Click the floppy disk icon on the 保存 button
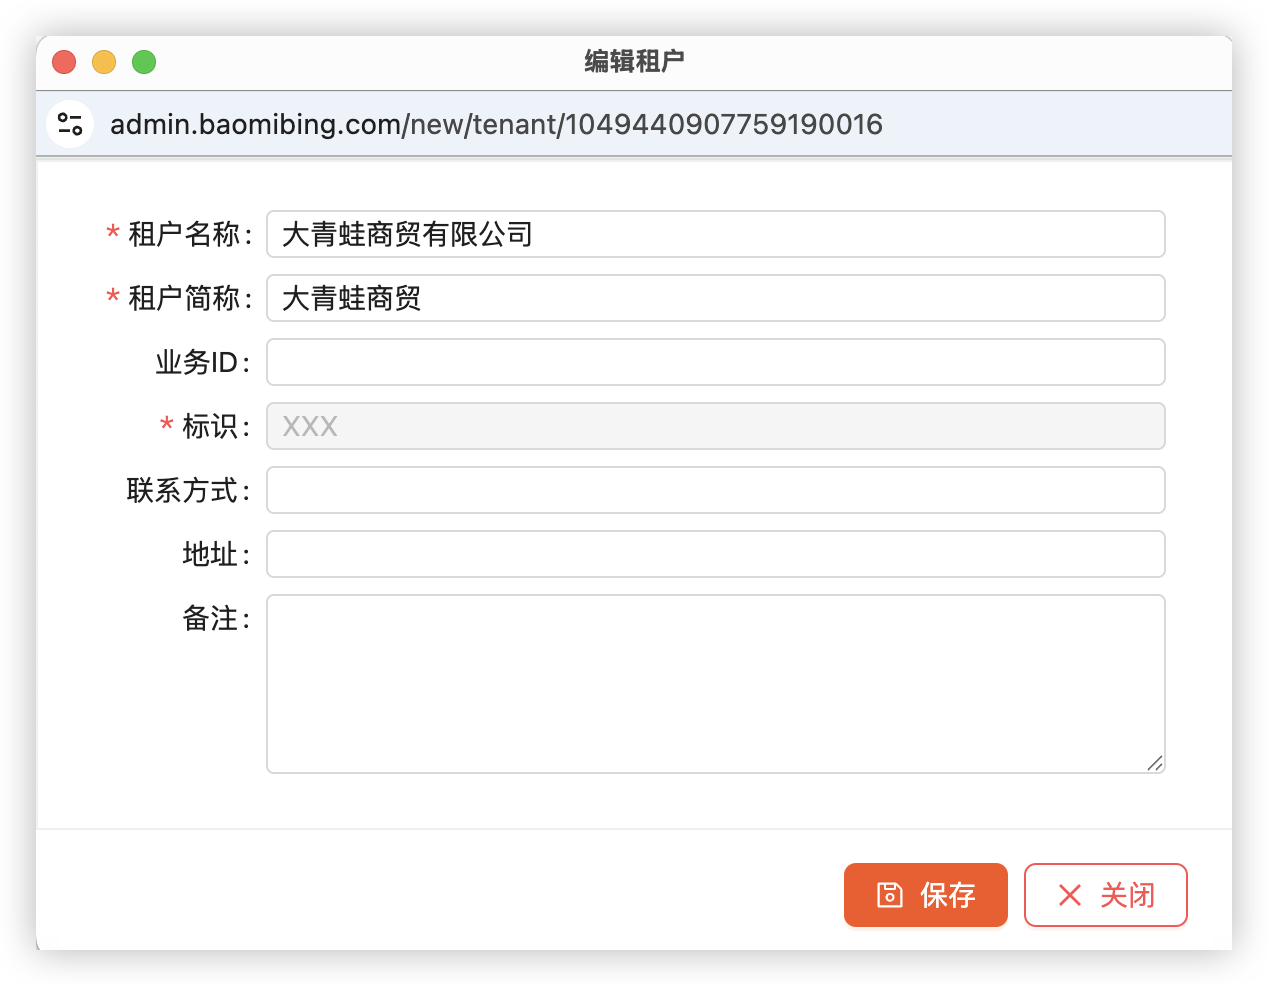 (x=890, y=895)
